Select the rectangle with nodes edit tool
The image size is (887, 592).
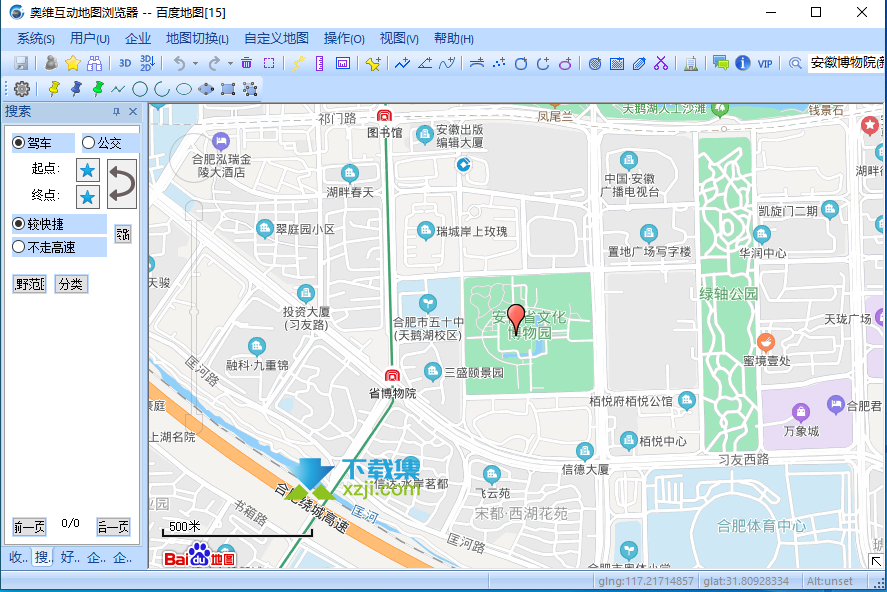pos(228,89)
